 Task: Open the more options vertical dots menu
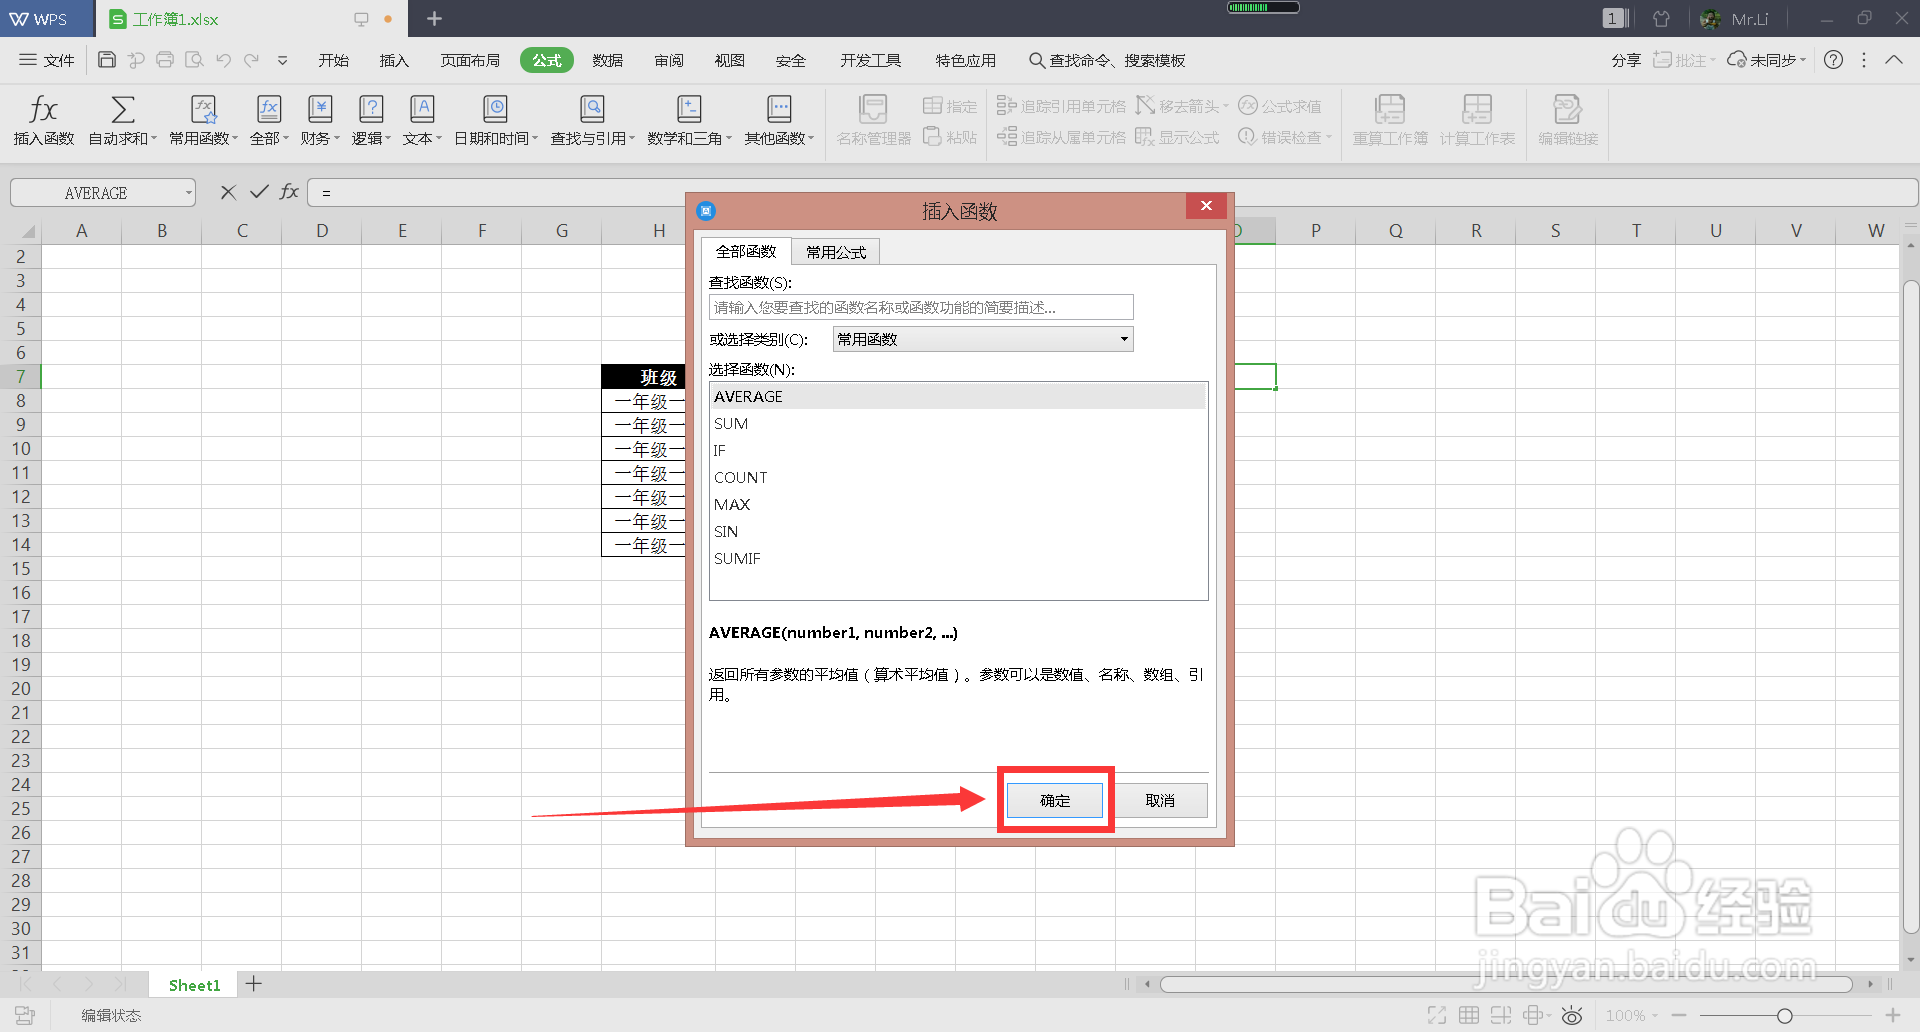coord(1864,60)
